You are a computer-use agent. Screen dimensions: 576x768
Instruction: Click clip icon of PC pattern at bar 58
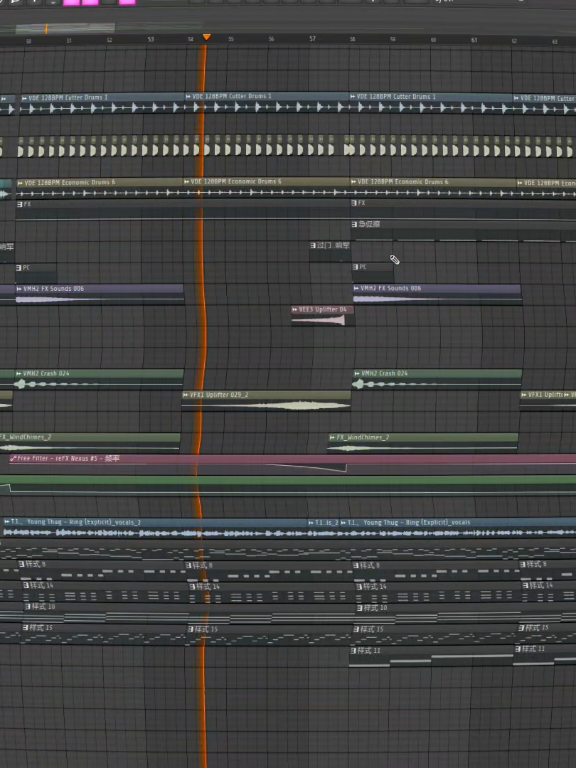(355, 267)
